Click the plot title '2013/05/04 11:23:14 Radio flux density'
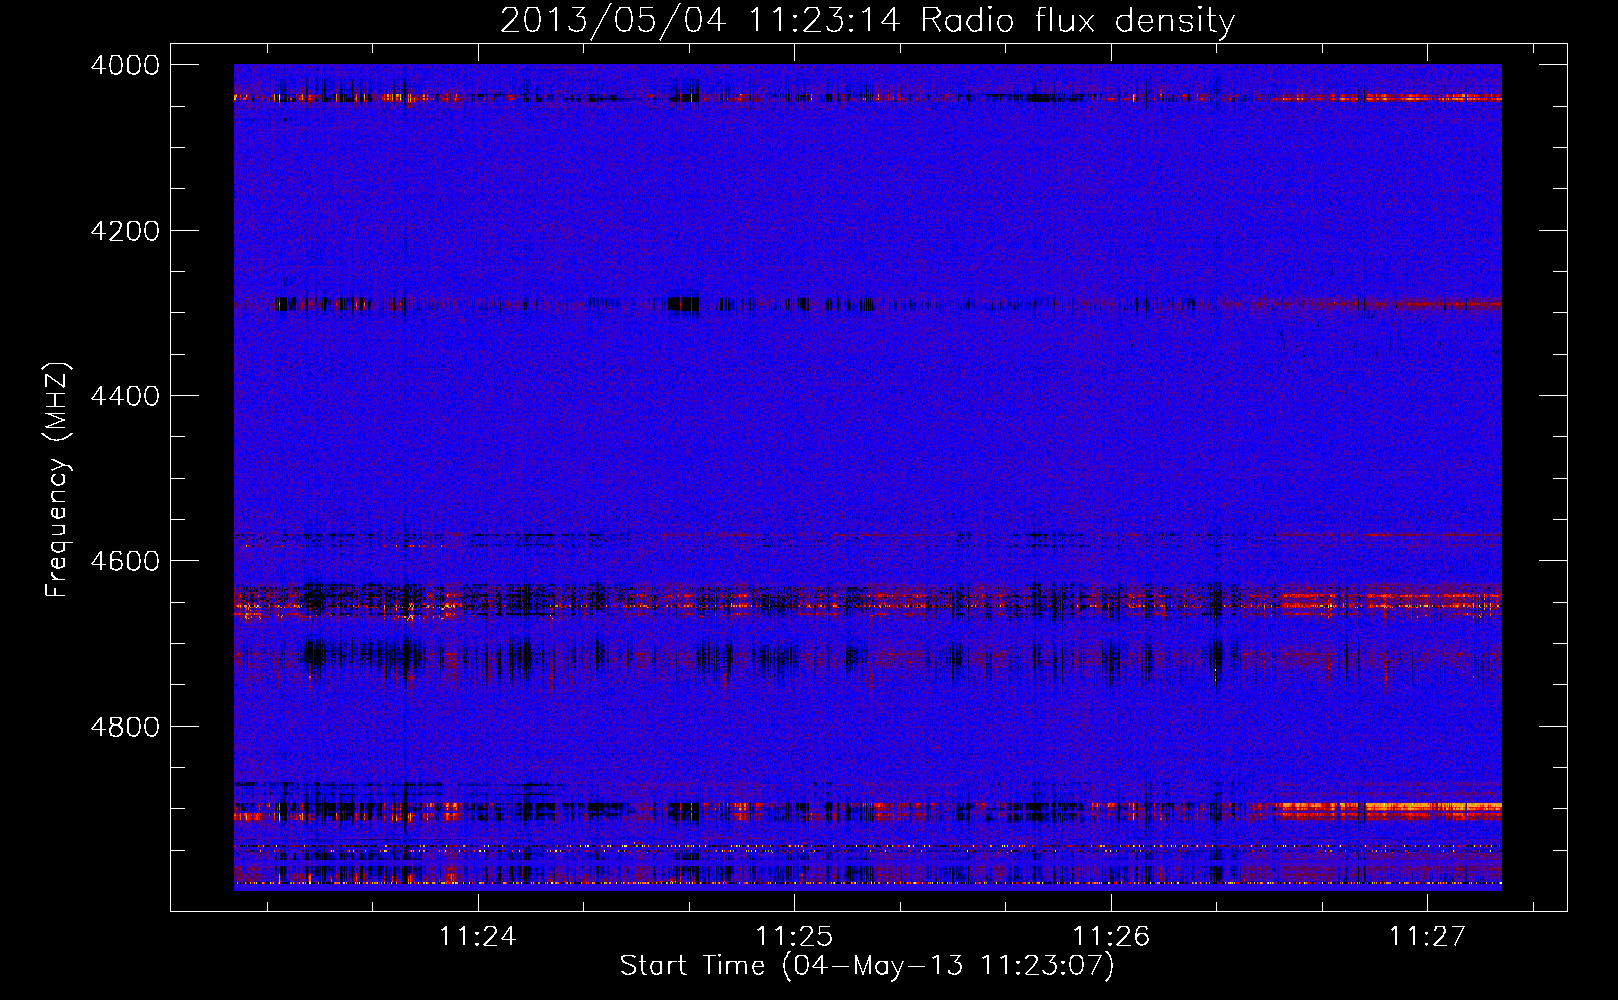Screen dimensions: 1618x1000 (867, 21)
